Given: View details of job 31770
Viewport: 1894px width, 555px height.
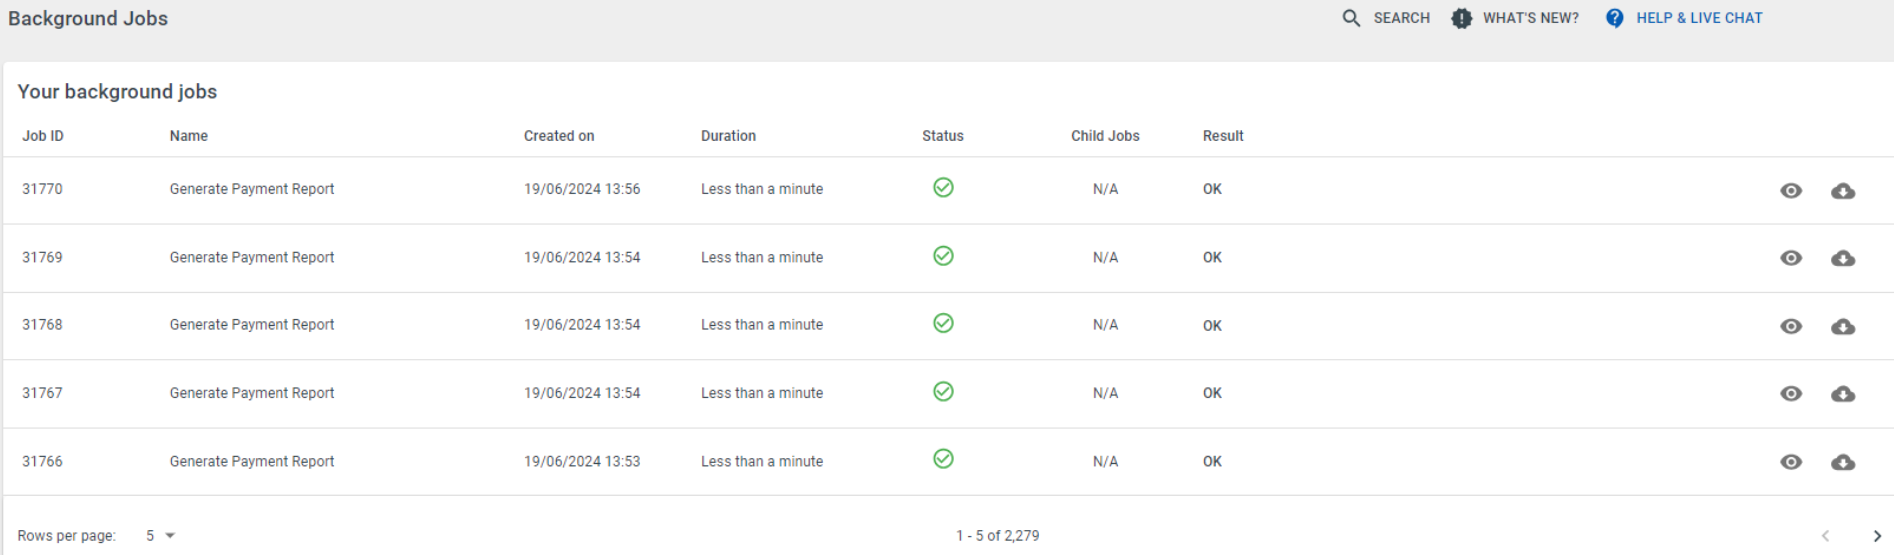Looking at the screenshot, I should [1791, 191].
